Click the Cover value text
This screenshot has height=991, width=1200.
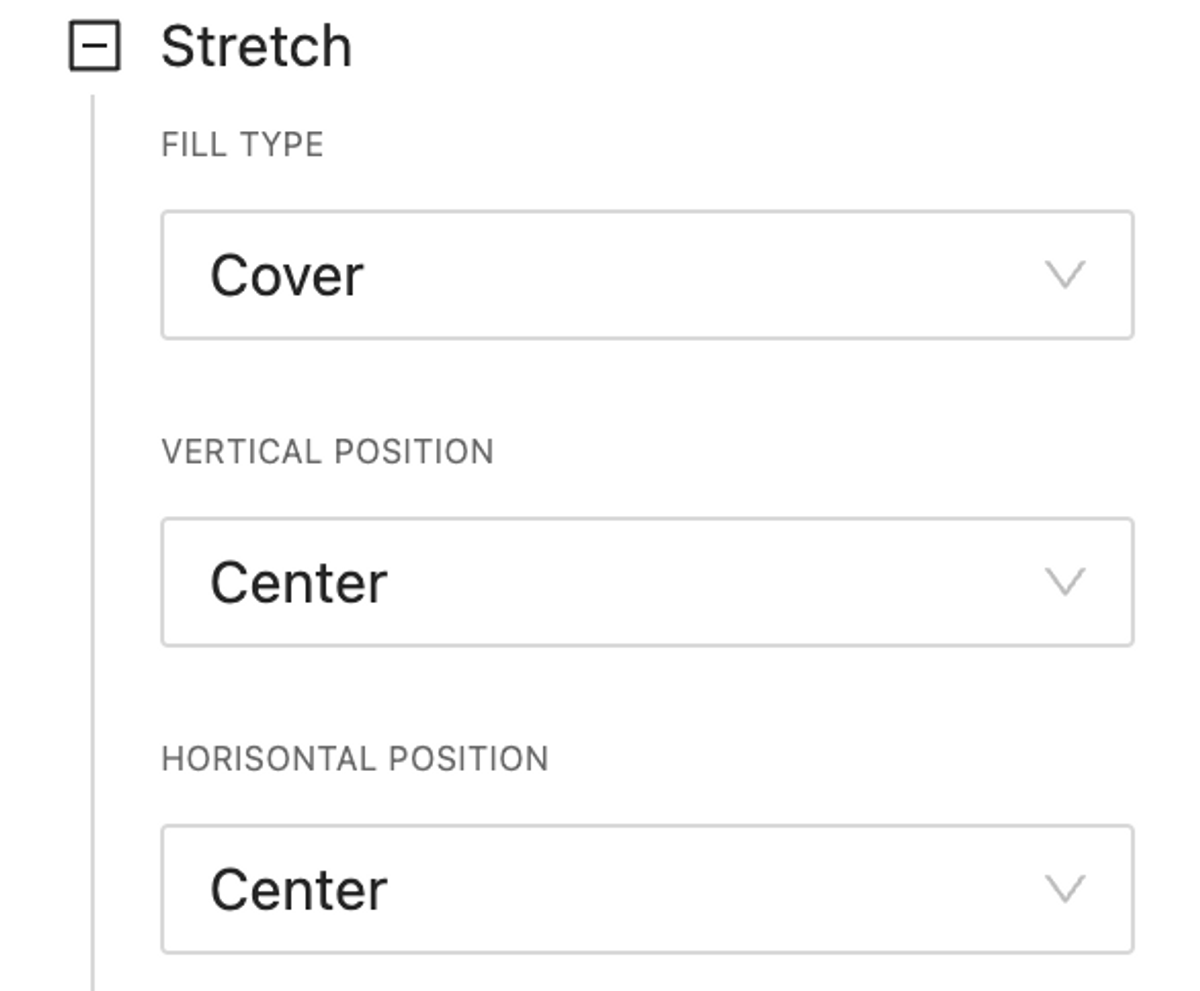click(286, 276)
